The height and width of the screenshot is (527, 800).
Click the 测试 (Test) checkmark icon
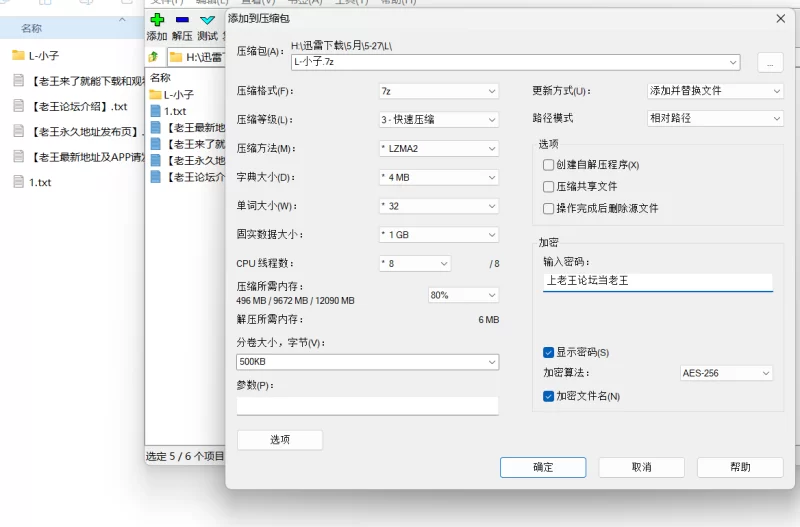(x=207, y=19)
